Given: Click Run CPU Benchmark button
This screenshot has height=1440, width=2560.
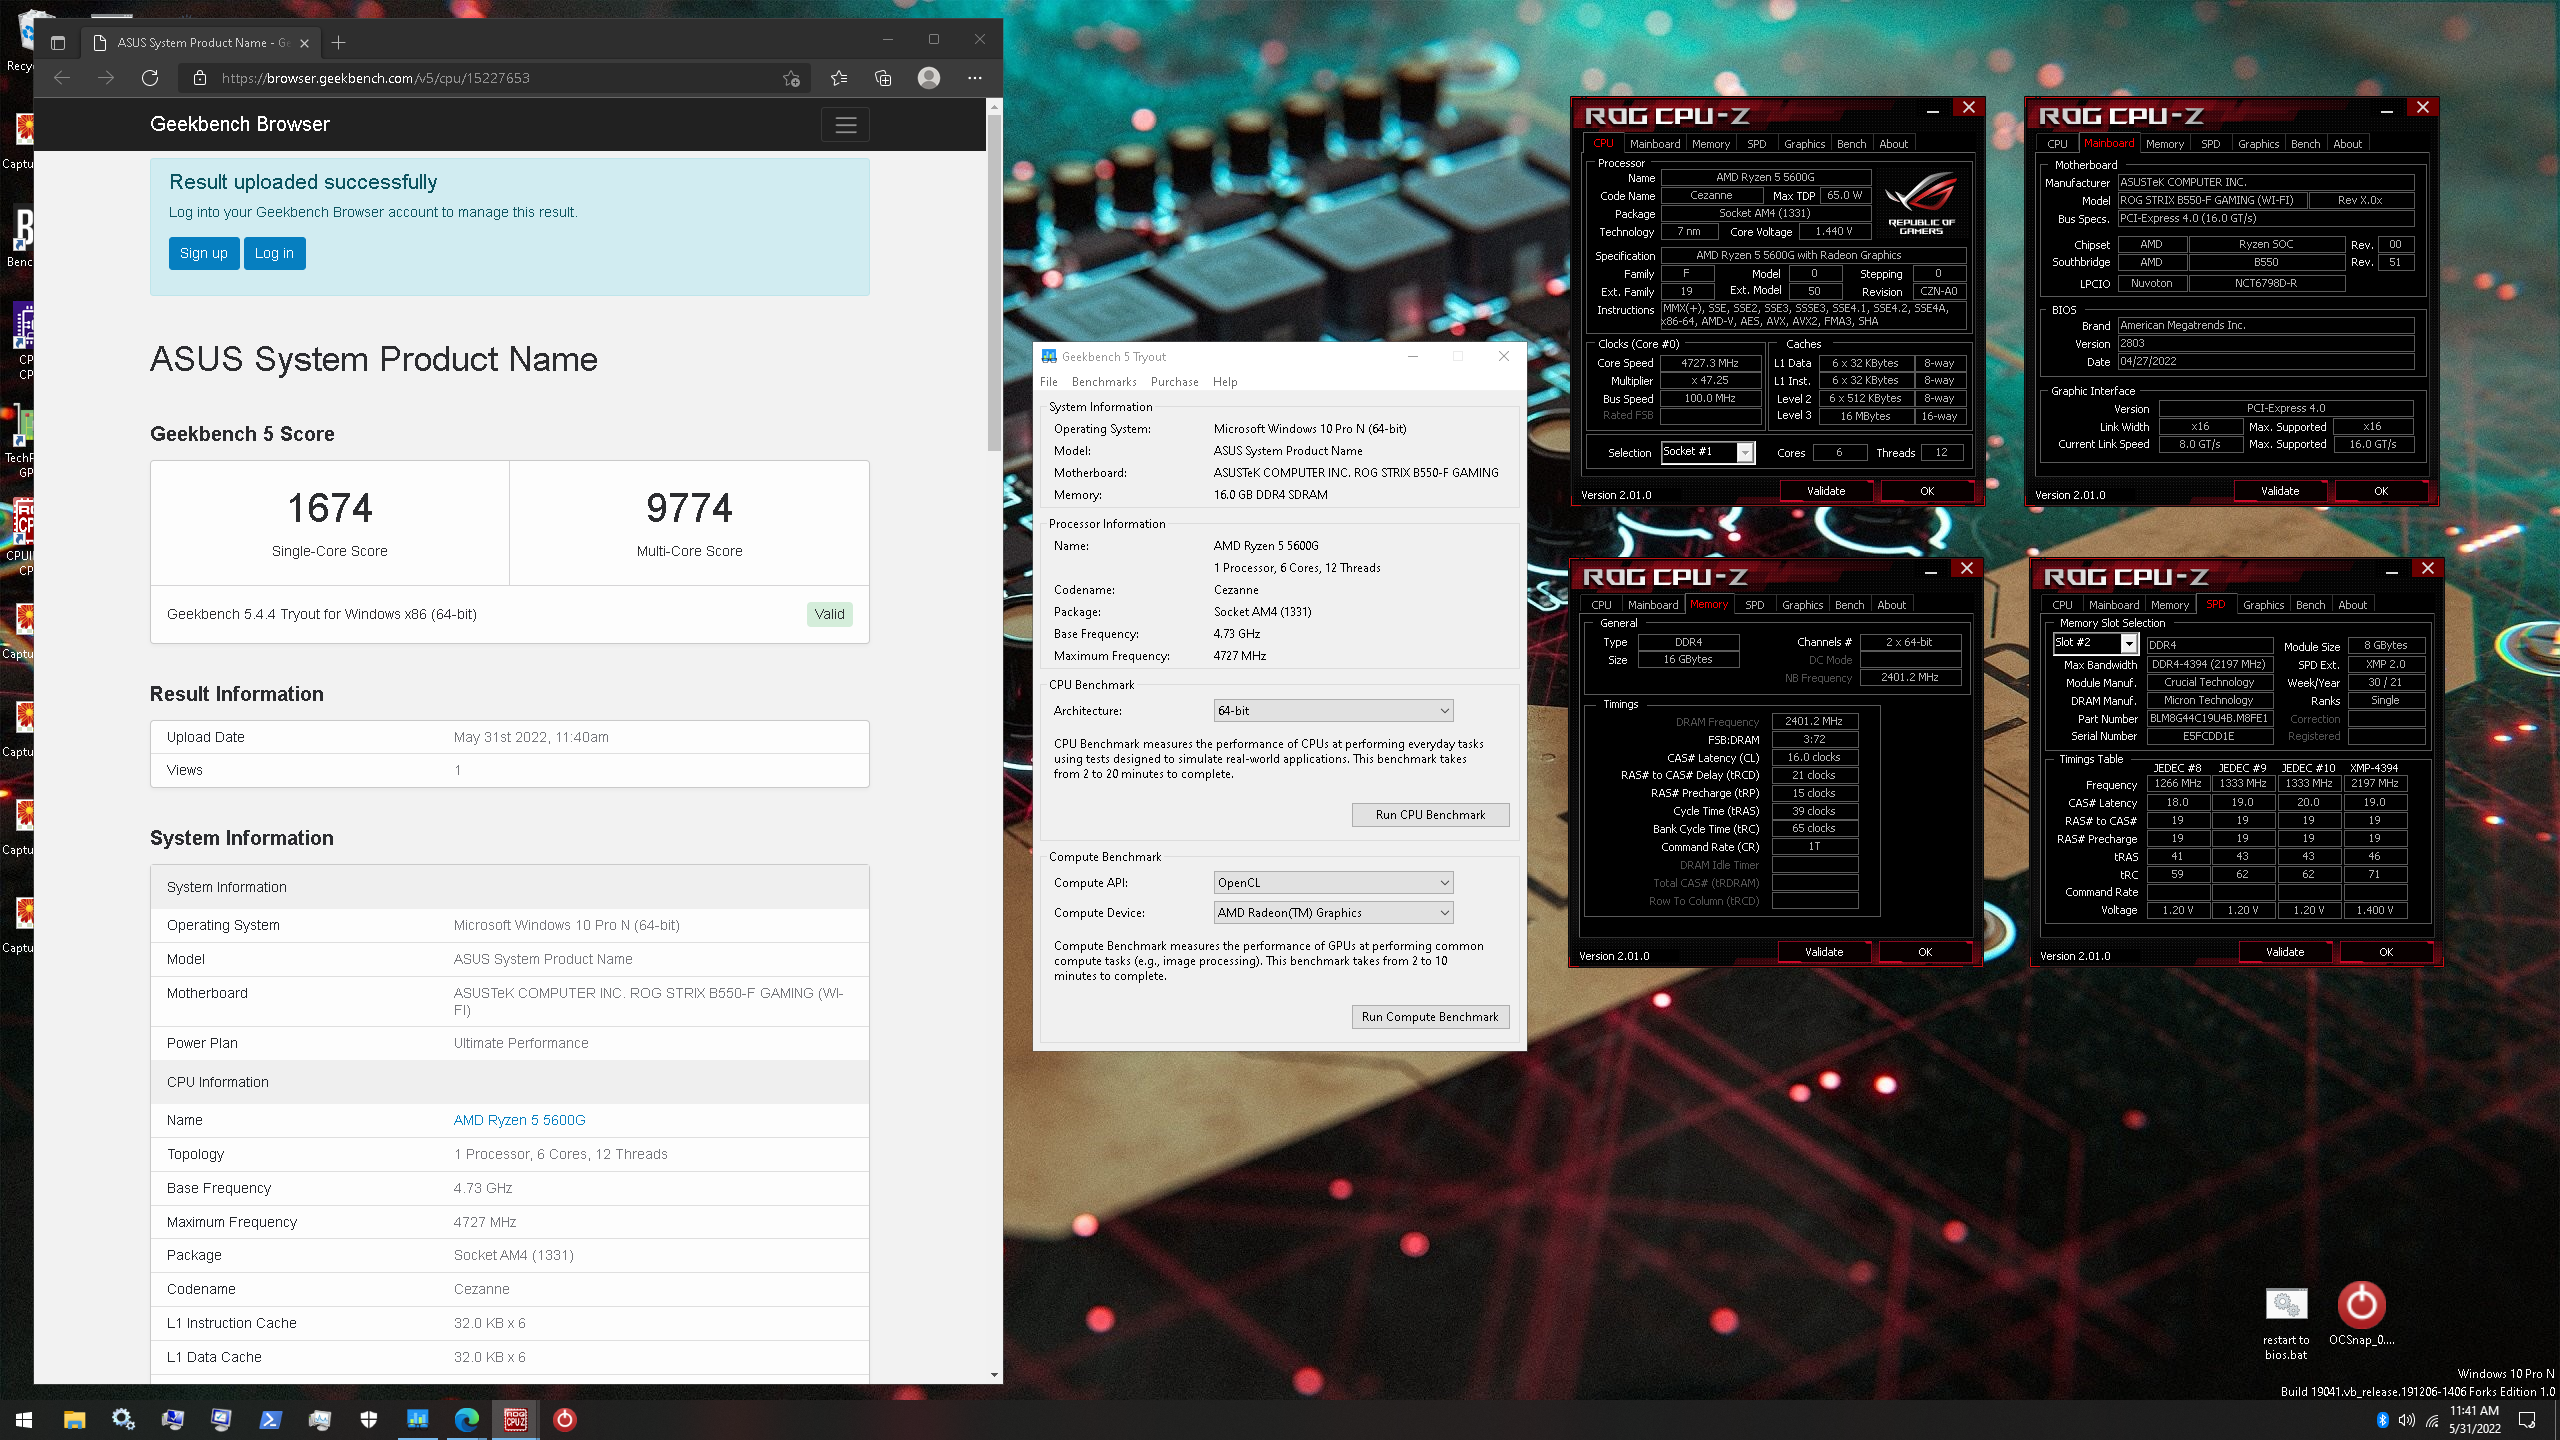Looking at the screenshot, I should (1430, 815).
